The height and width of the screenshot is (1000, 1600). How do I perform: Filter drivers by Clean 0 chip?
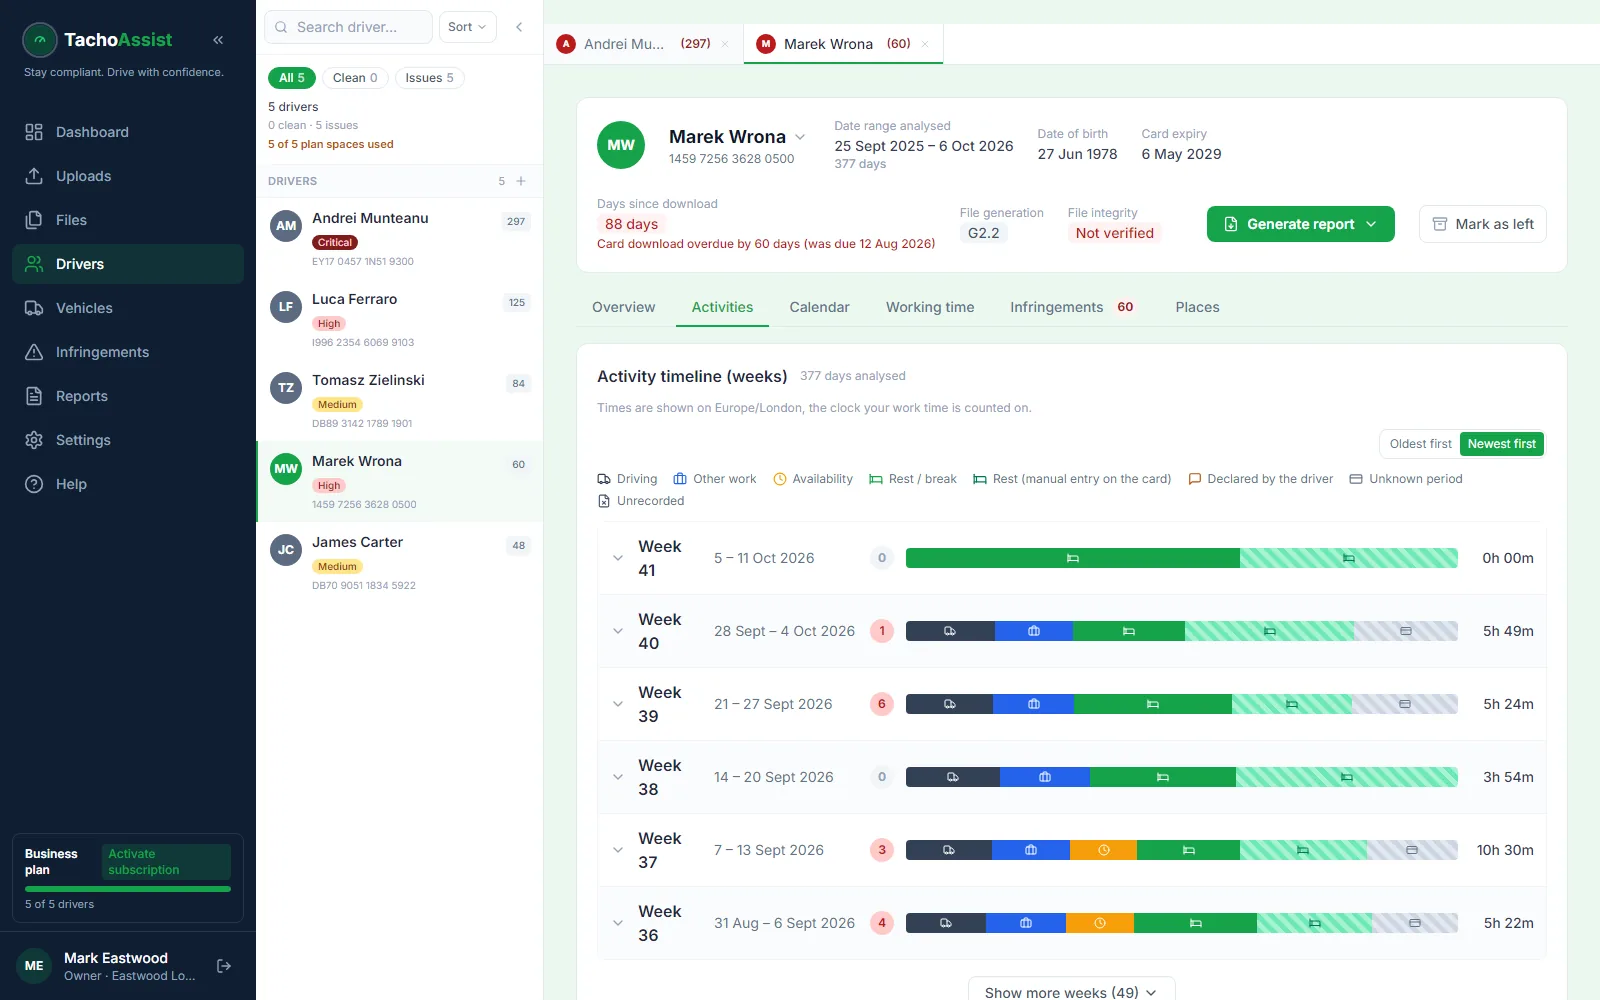[x=355, y=78]
